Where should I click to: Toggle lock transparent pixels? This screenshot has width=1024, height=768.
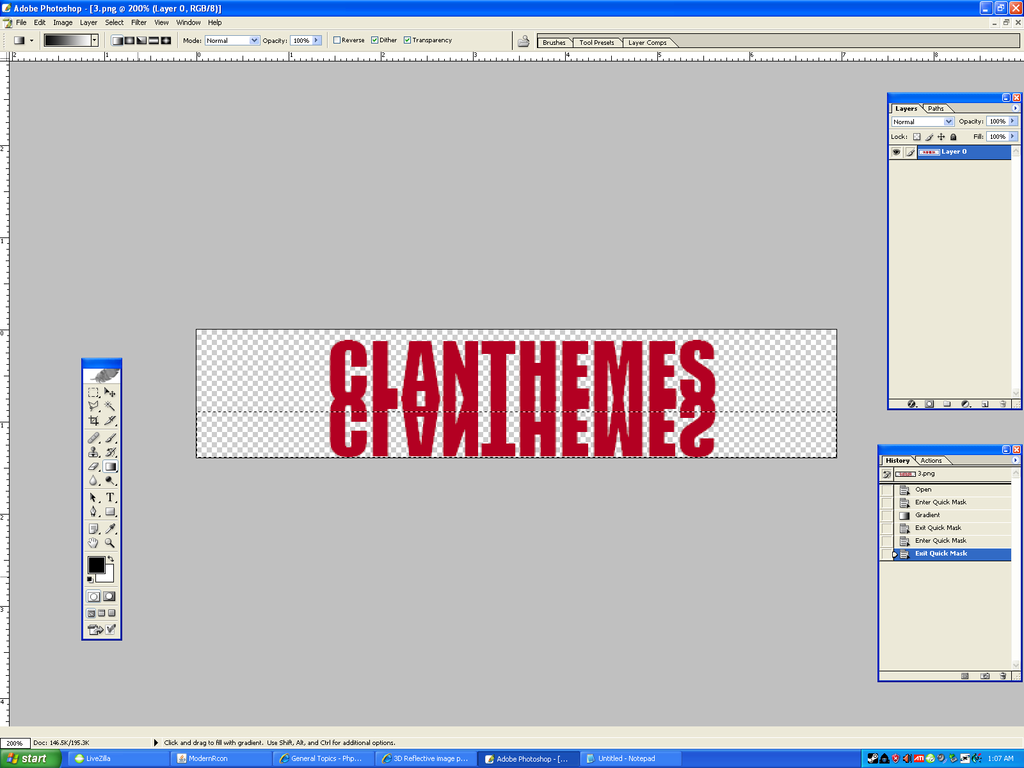pyautogui.click(x=916, y=137)
